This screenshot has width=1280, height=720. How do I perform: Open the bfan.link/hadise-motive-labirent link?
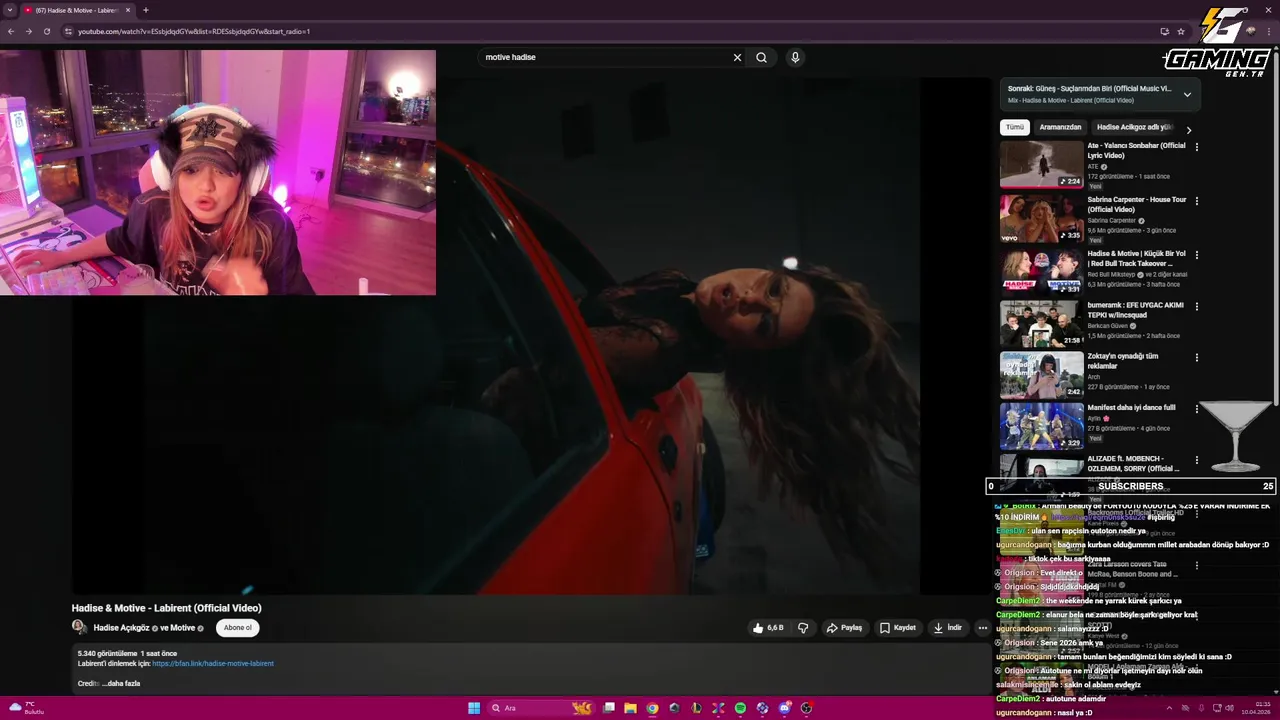(213, 663)
